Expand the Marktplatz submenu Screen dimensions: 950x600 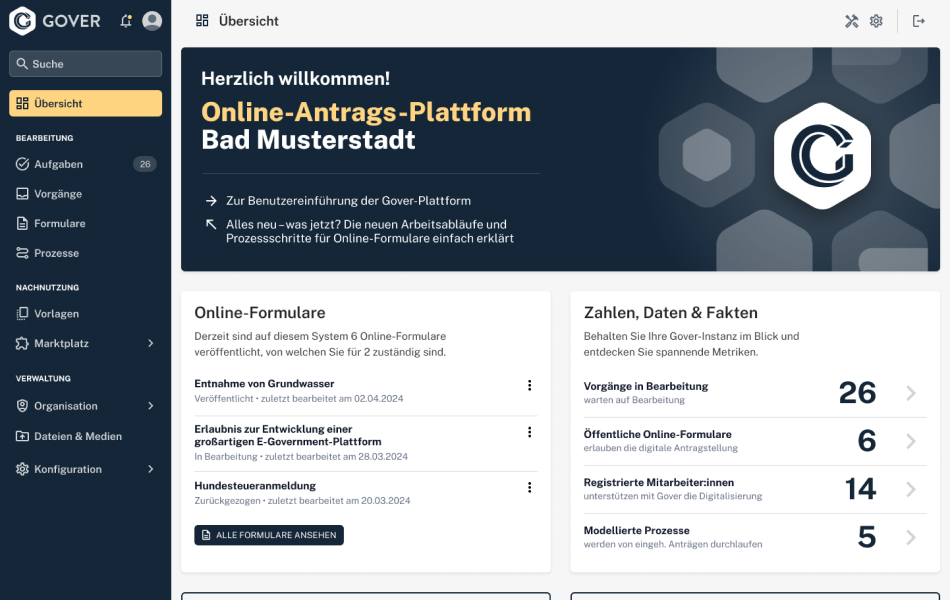pyautogui.click(x=151, y=343)
